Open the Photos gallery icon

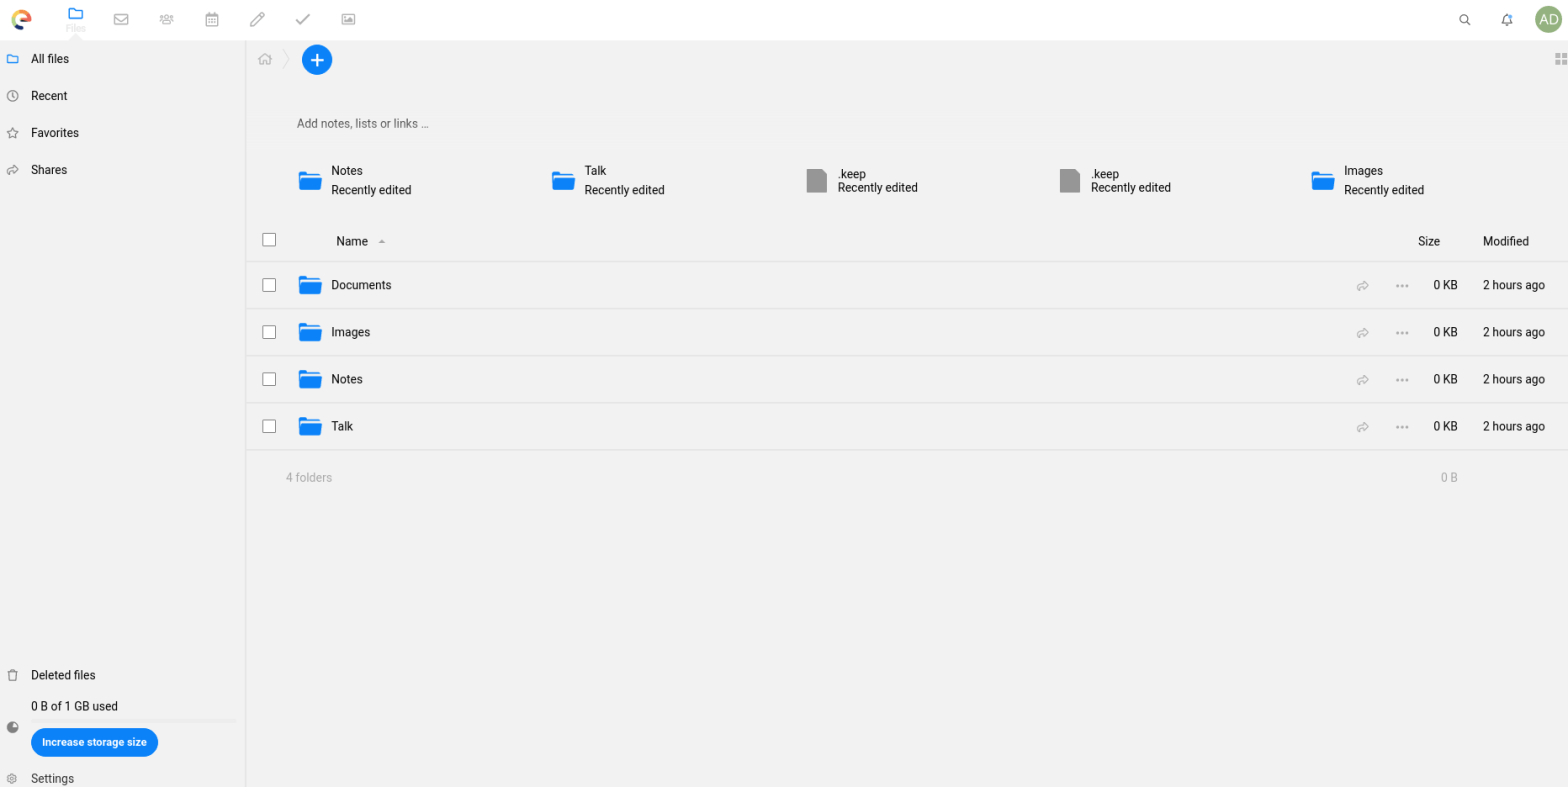click(348, 19)
